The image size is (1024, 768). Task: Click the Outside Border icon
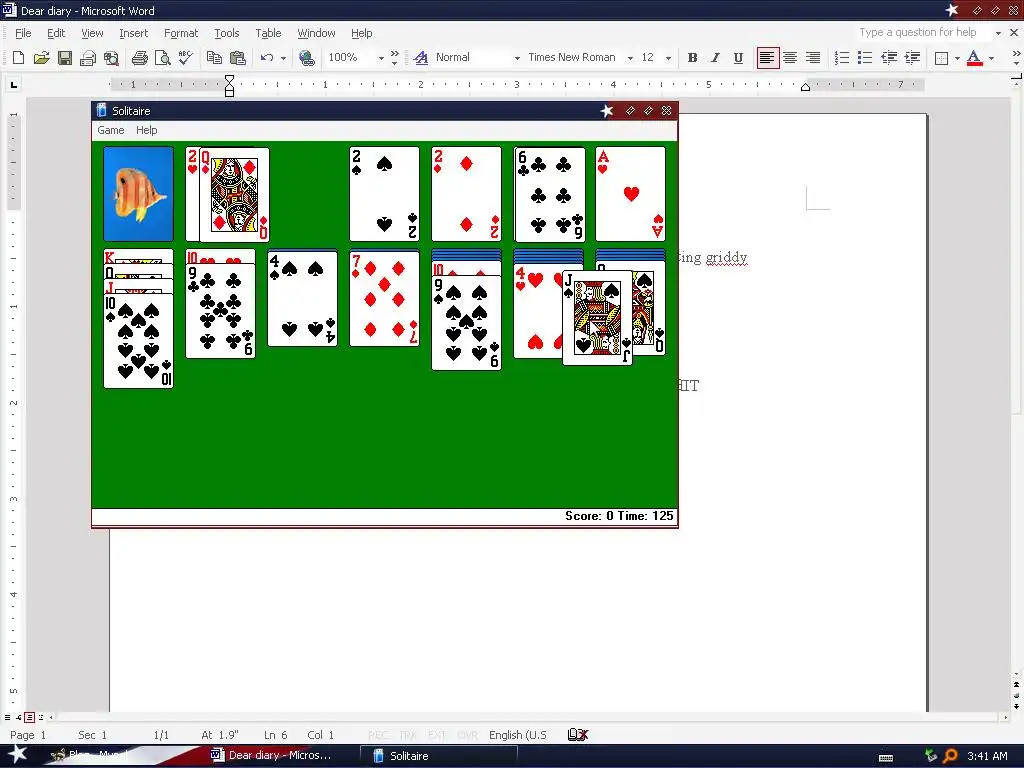tap(941, 58)
